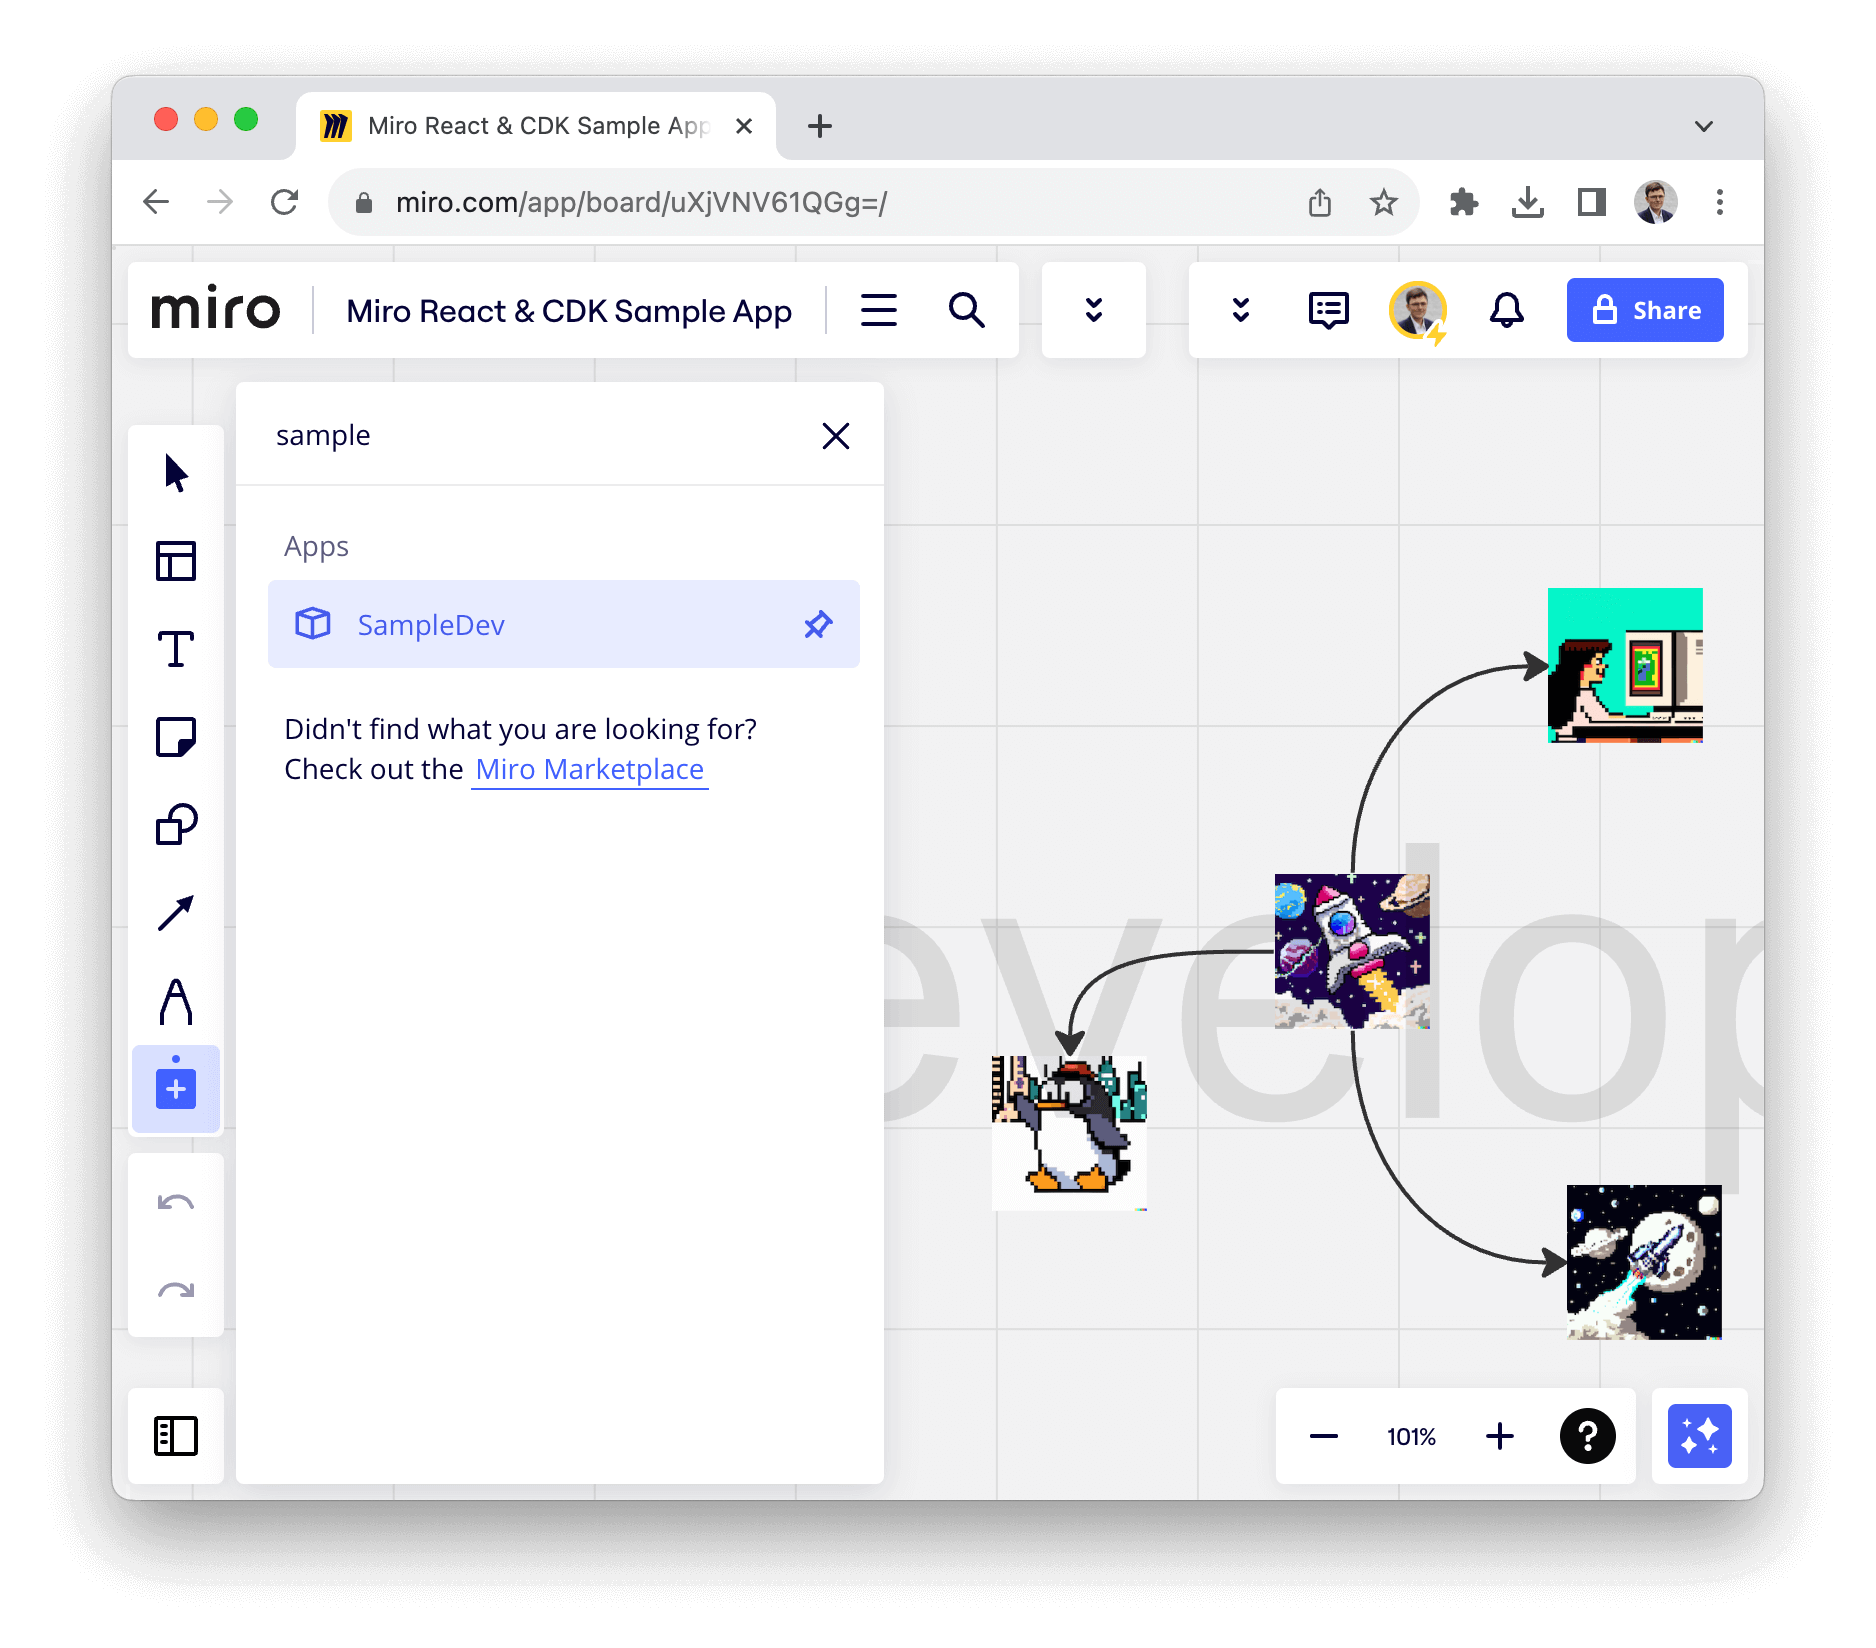1876x1648 pixels.
Task: Select the rocket in space pixel image
Action: [1352, 951]
